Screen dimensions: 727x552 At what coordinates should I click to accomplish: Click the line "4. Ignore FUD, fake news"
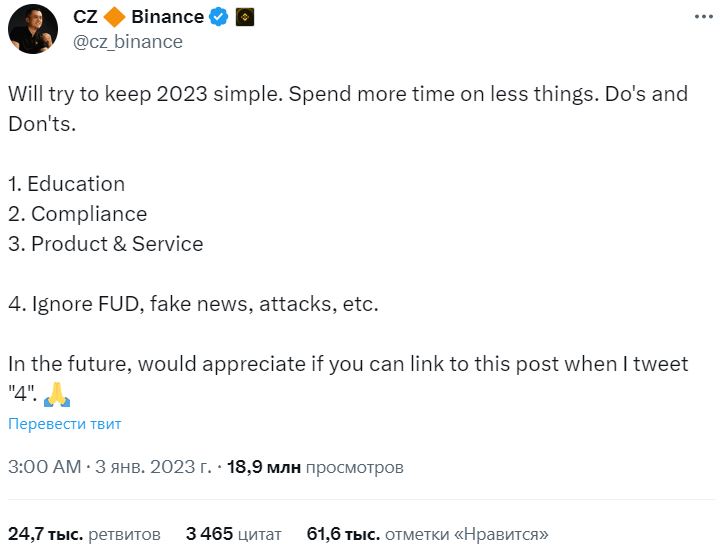coord(193,304)
